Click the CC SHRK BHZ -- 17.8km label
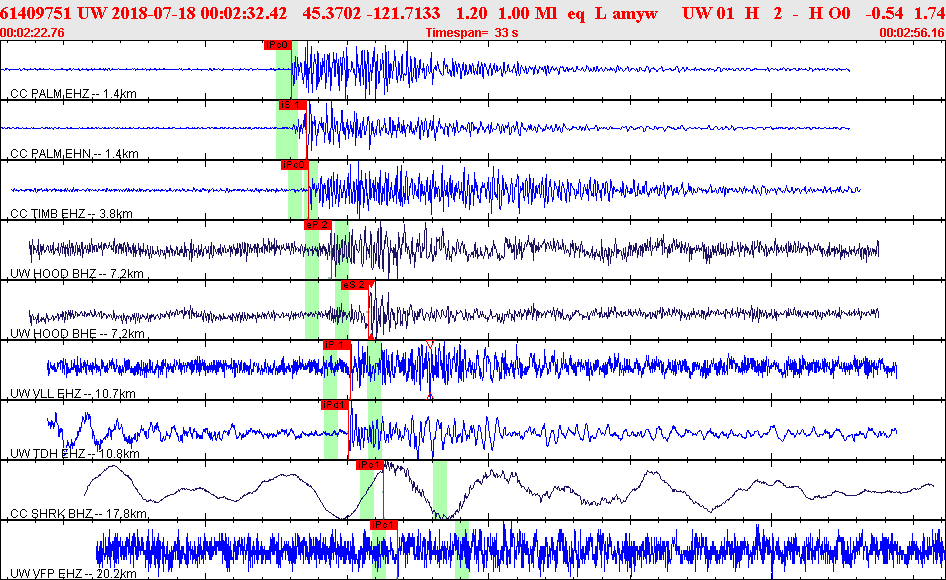Image resolution: width=946 pixels, height=580 pixels. pos(78,514)
